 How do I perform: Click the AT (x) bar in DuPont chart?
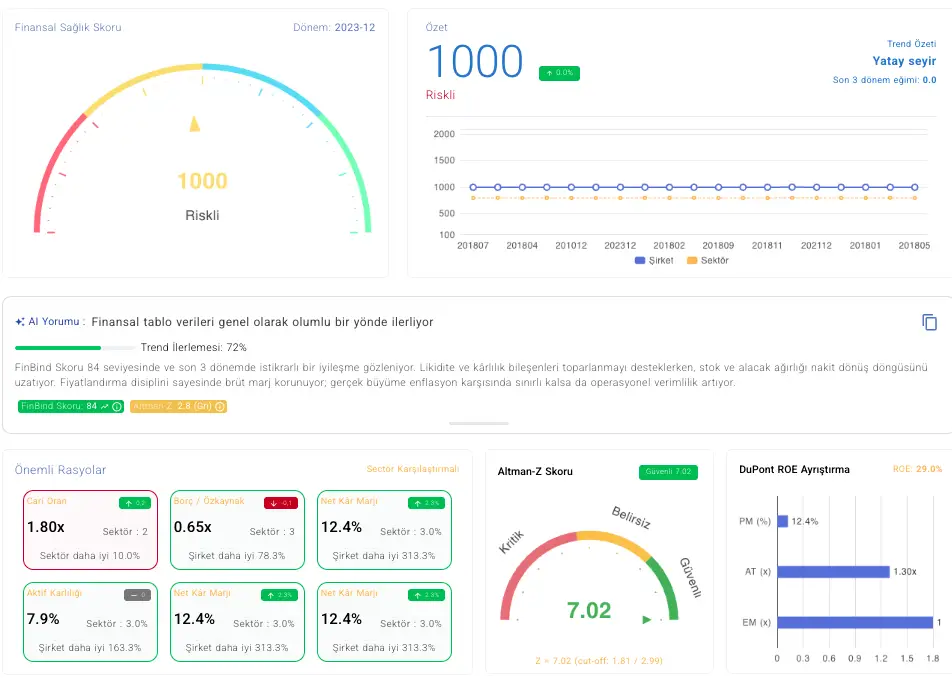click(x=832, y=572)
